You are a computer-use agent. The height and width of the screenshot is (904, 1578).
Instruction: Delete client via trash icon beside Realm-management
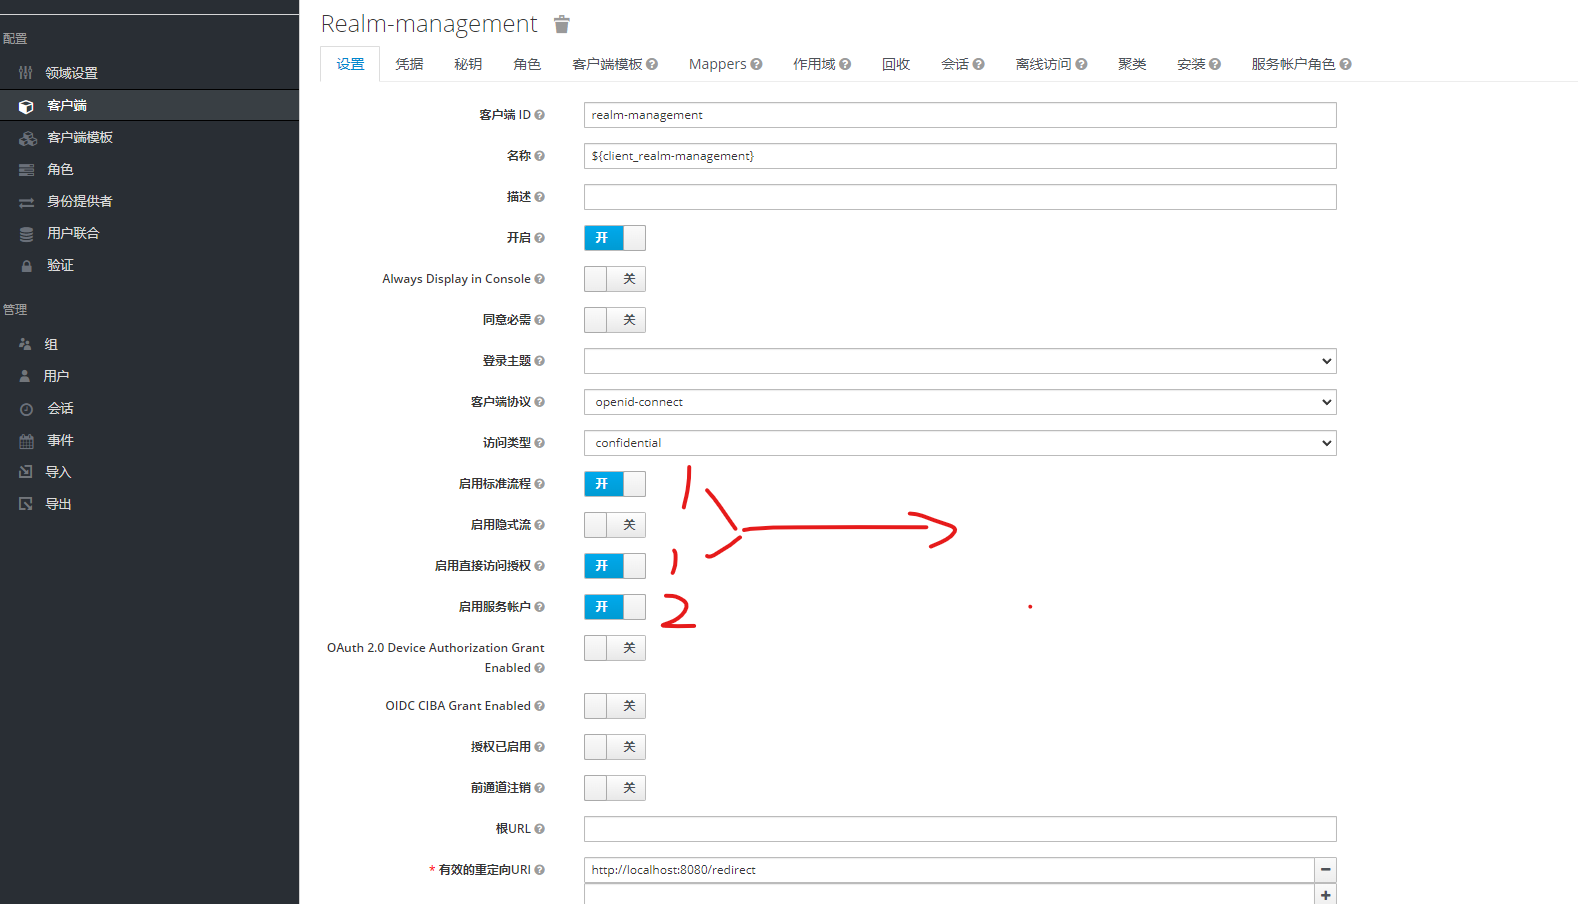562,24
